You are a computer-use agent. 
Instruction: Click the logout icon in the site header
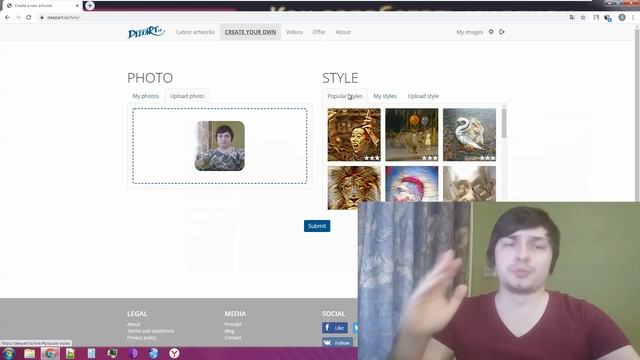point(502,32)
